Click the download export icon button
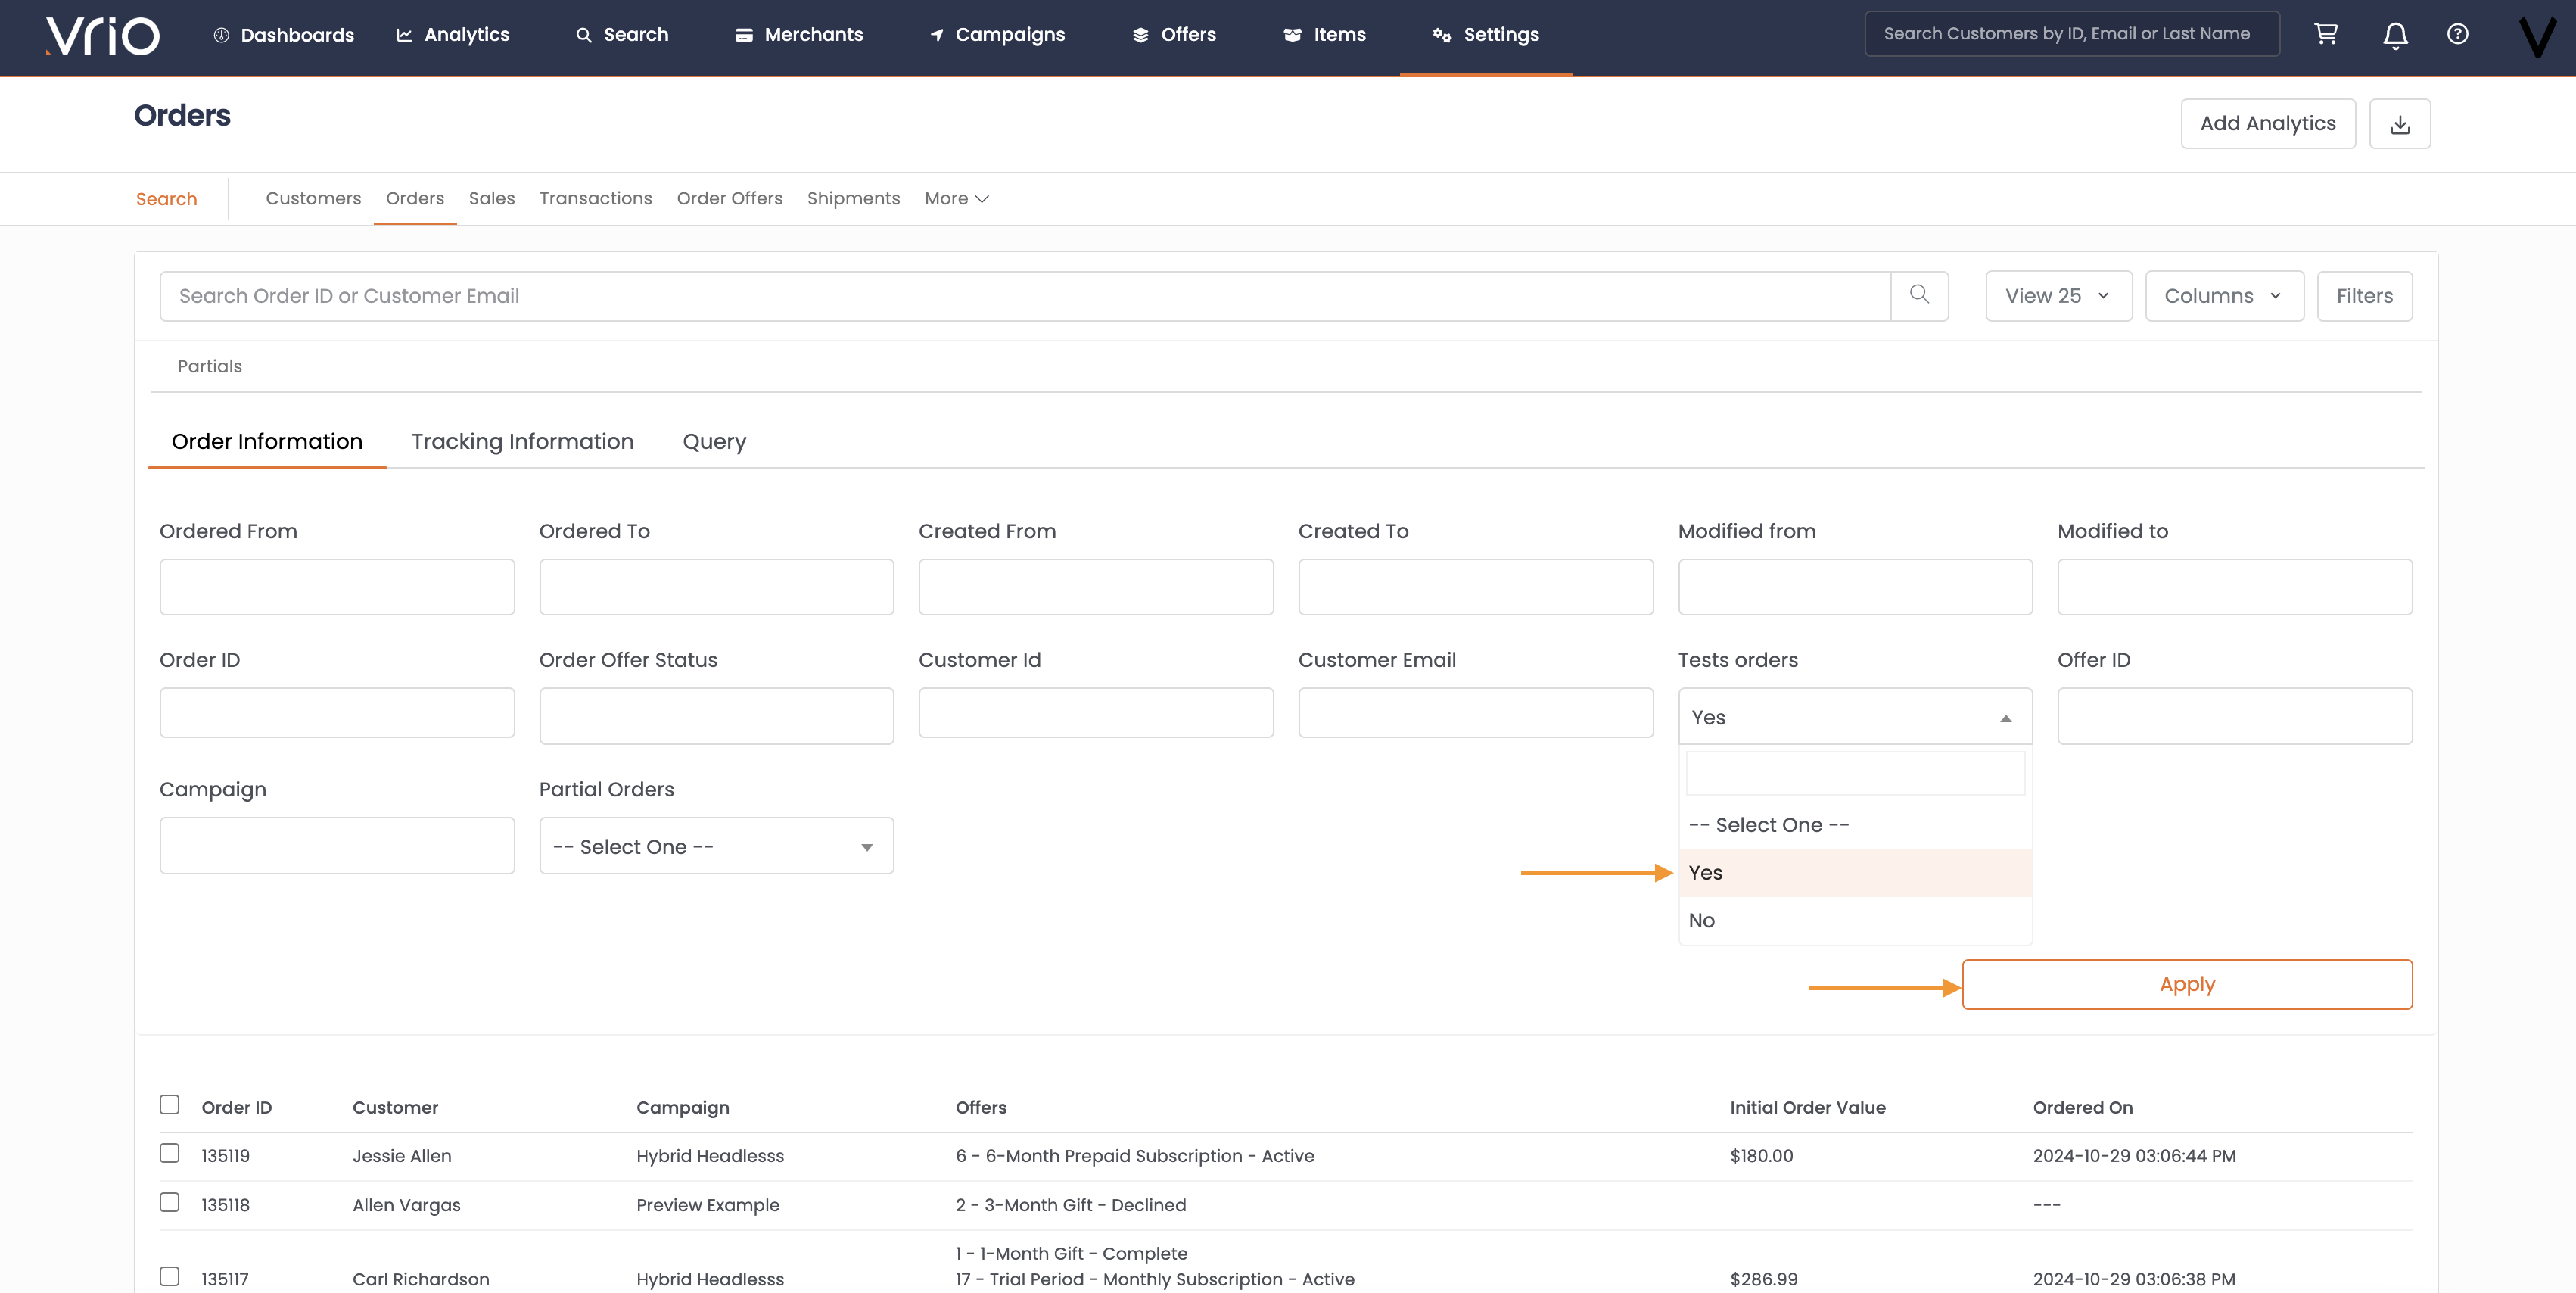Image resolution: width=2576 pixels, height=1293 pixels. 2400,124
